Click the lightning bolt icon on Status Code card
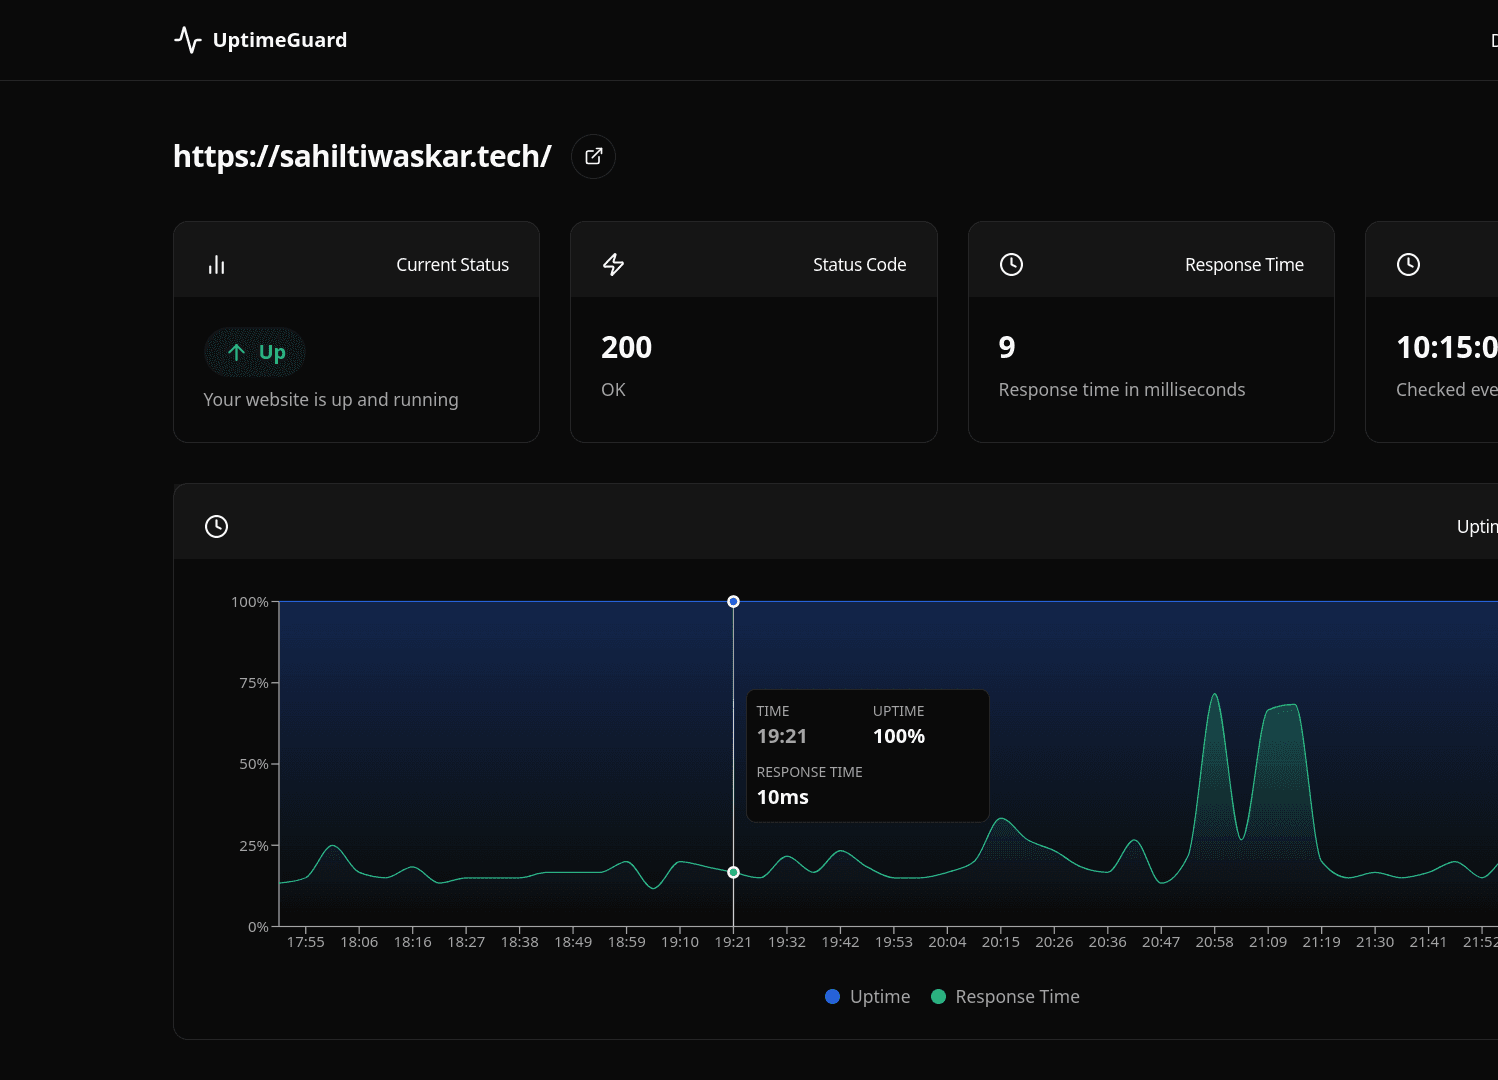 click(613, 265)
